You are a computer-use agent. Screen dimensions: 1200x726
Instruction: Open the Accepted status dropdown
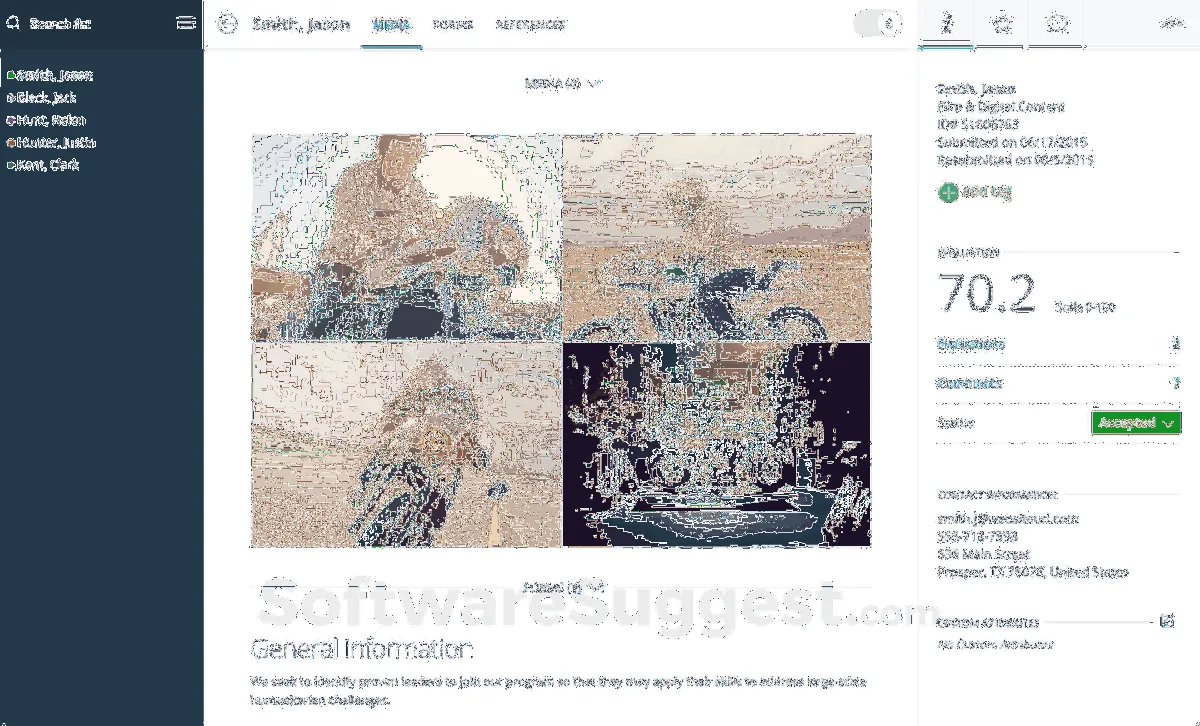(x=1136, y=423)
